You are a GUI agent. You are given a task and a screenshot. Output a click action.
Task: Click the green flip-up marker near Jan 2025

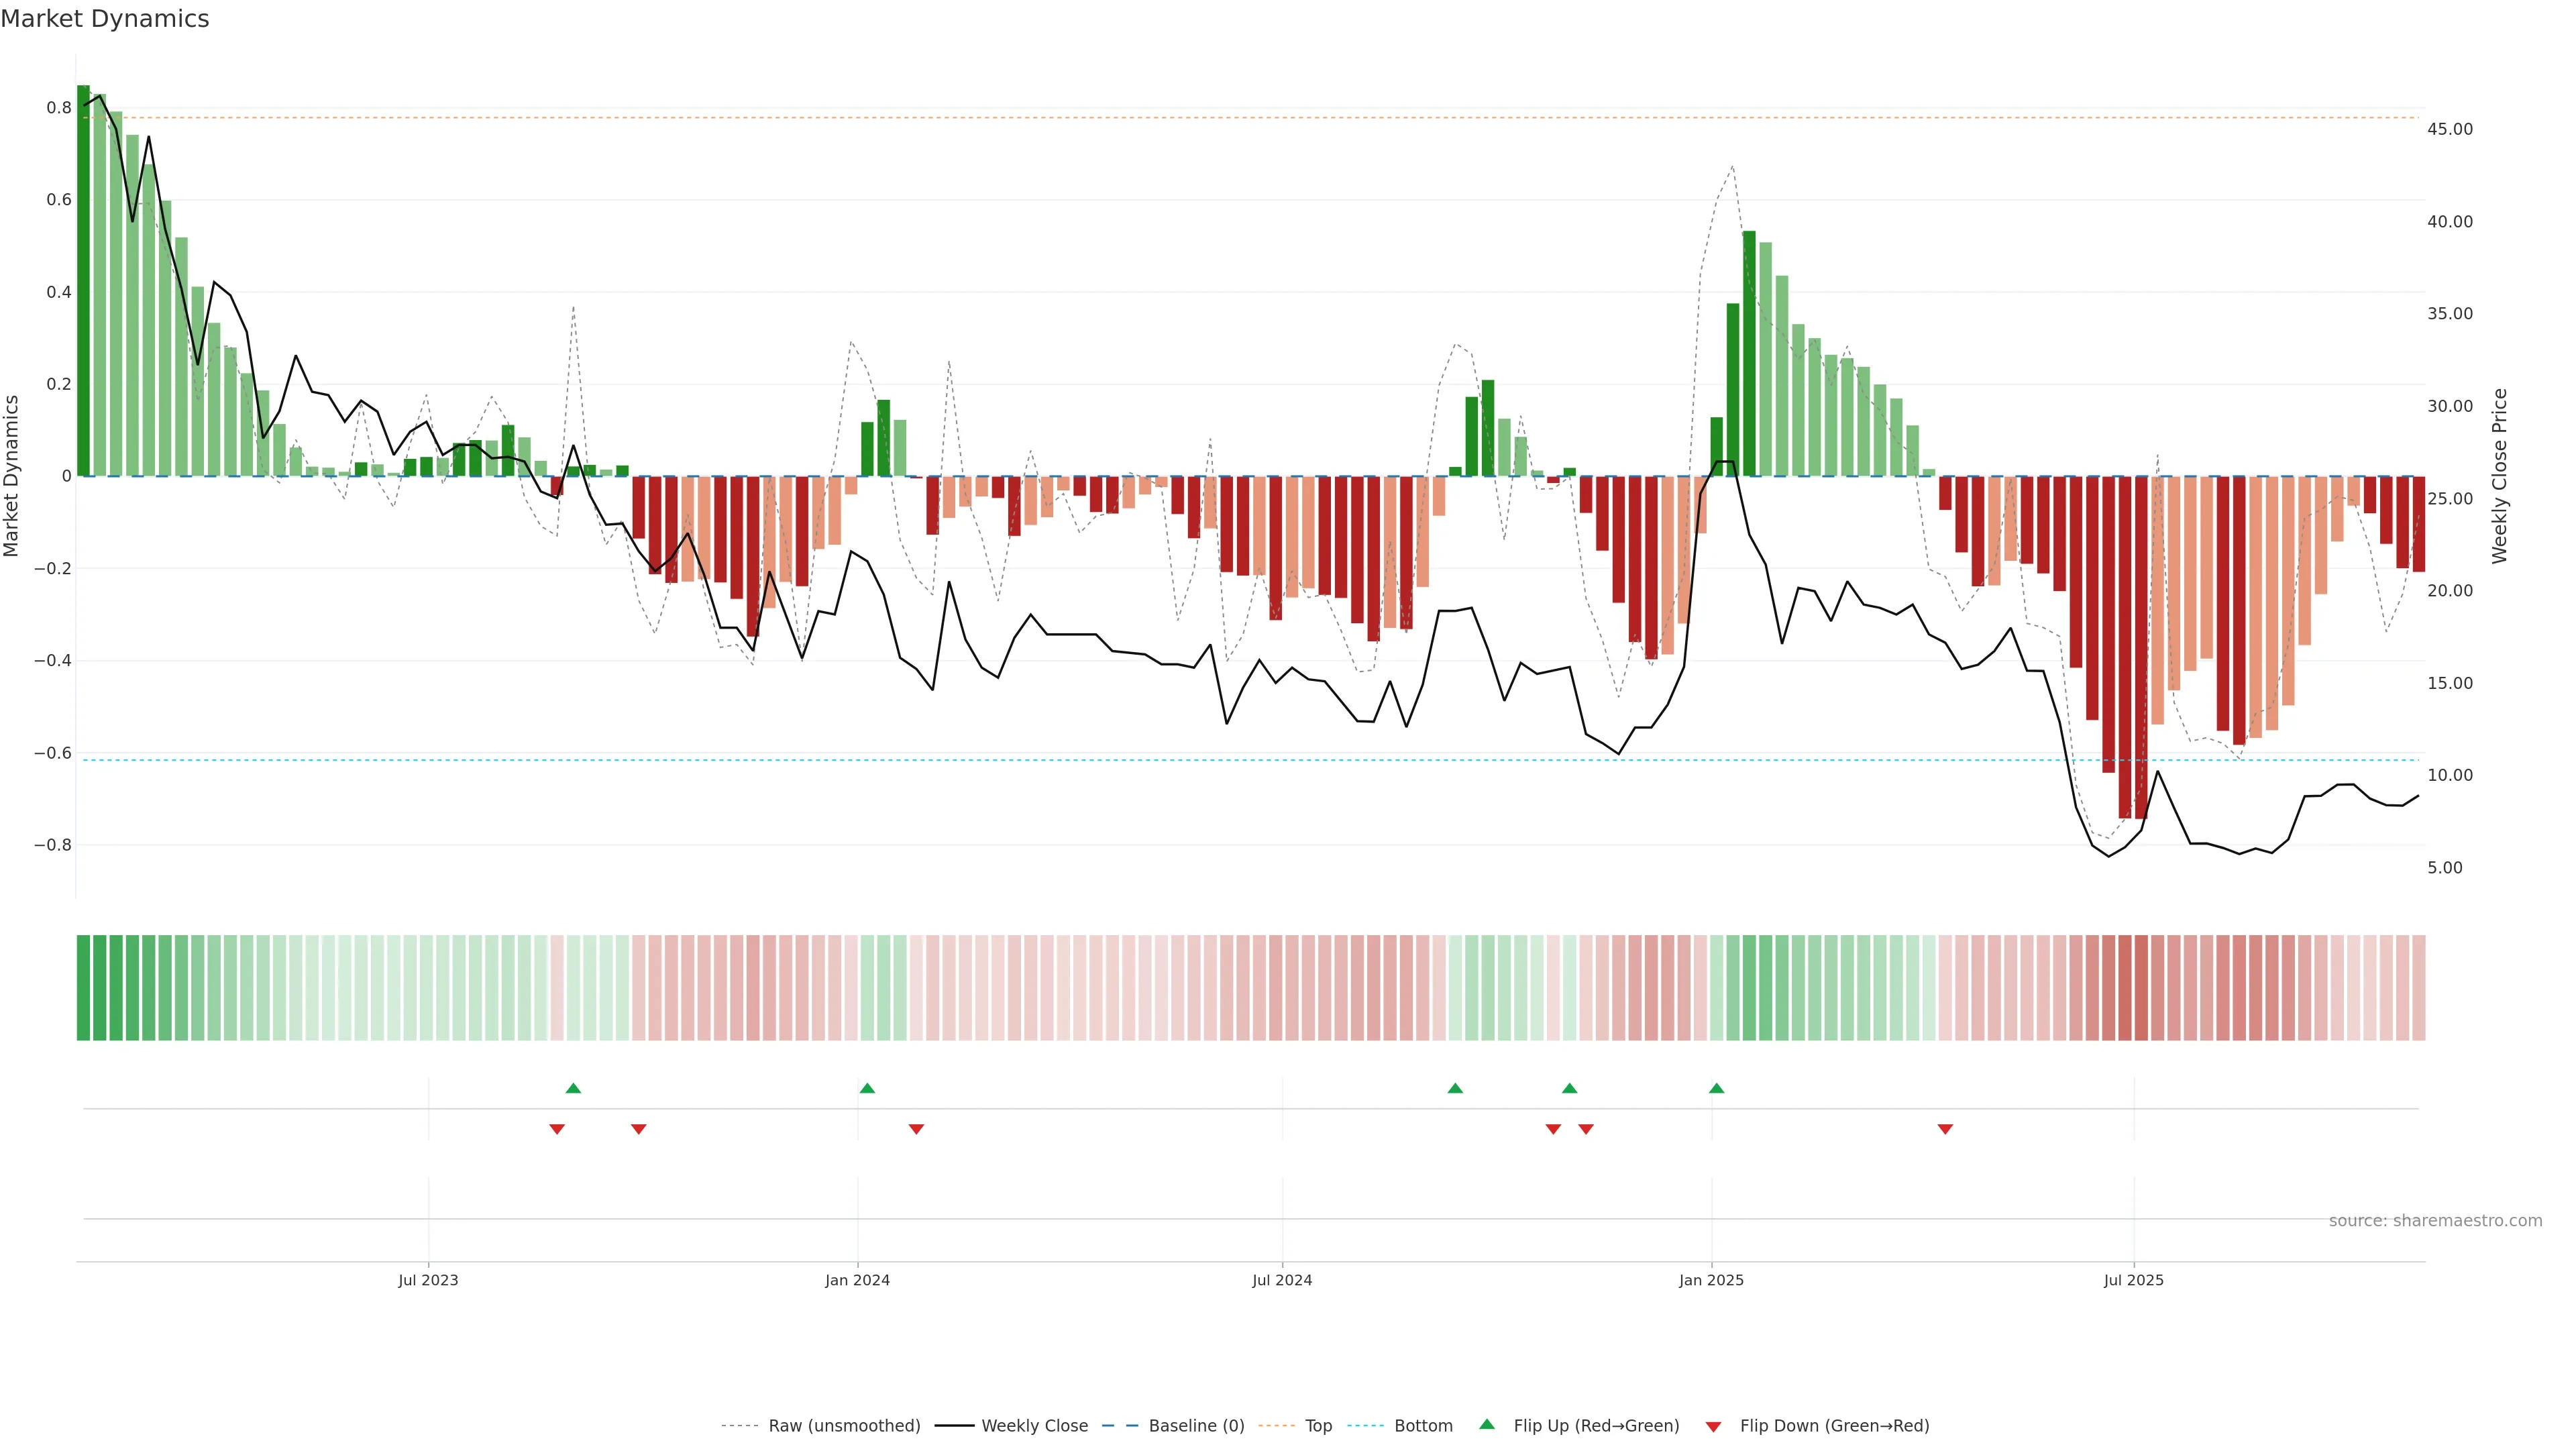click(x=1716, y=1088)
